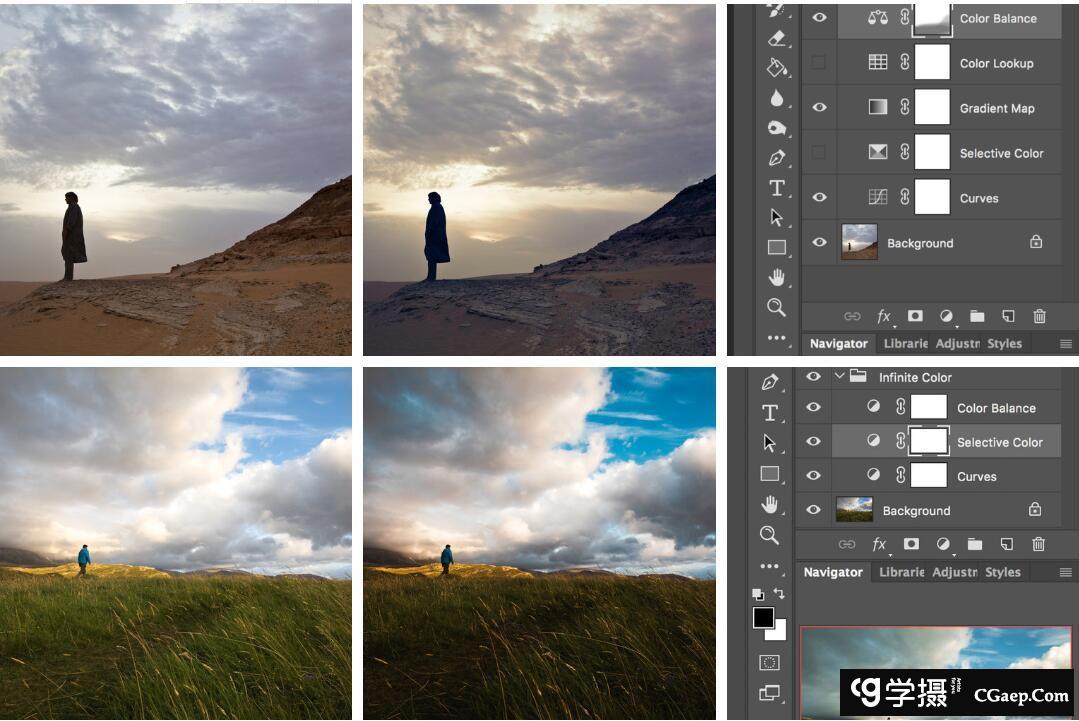The width and height of the screenshot is (1079, 721).
Task: Swap foreground and background colors
Action: click(x=779, y=594)
